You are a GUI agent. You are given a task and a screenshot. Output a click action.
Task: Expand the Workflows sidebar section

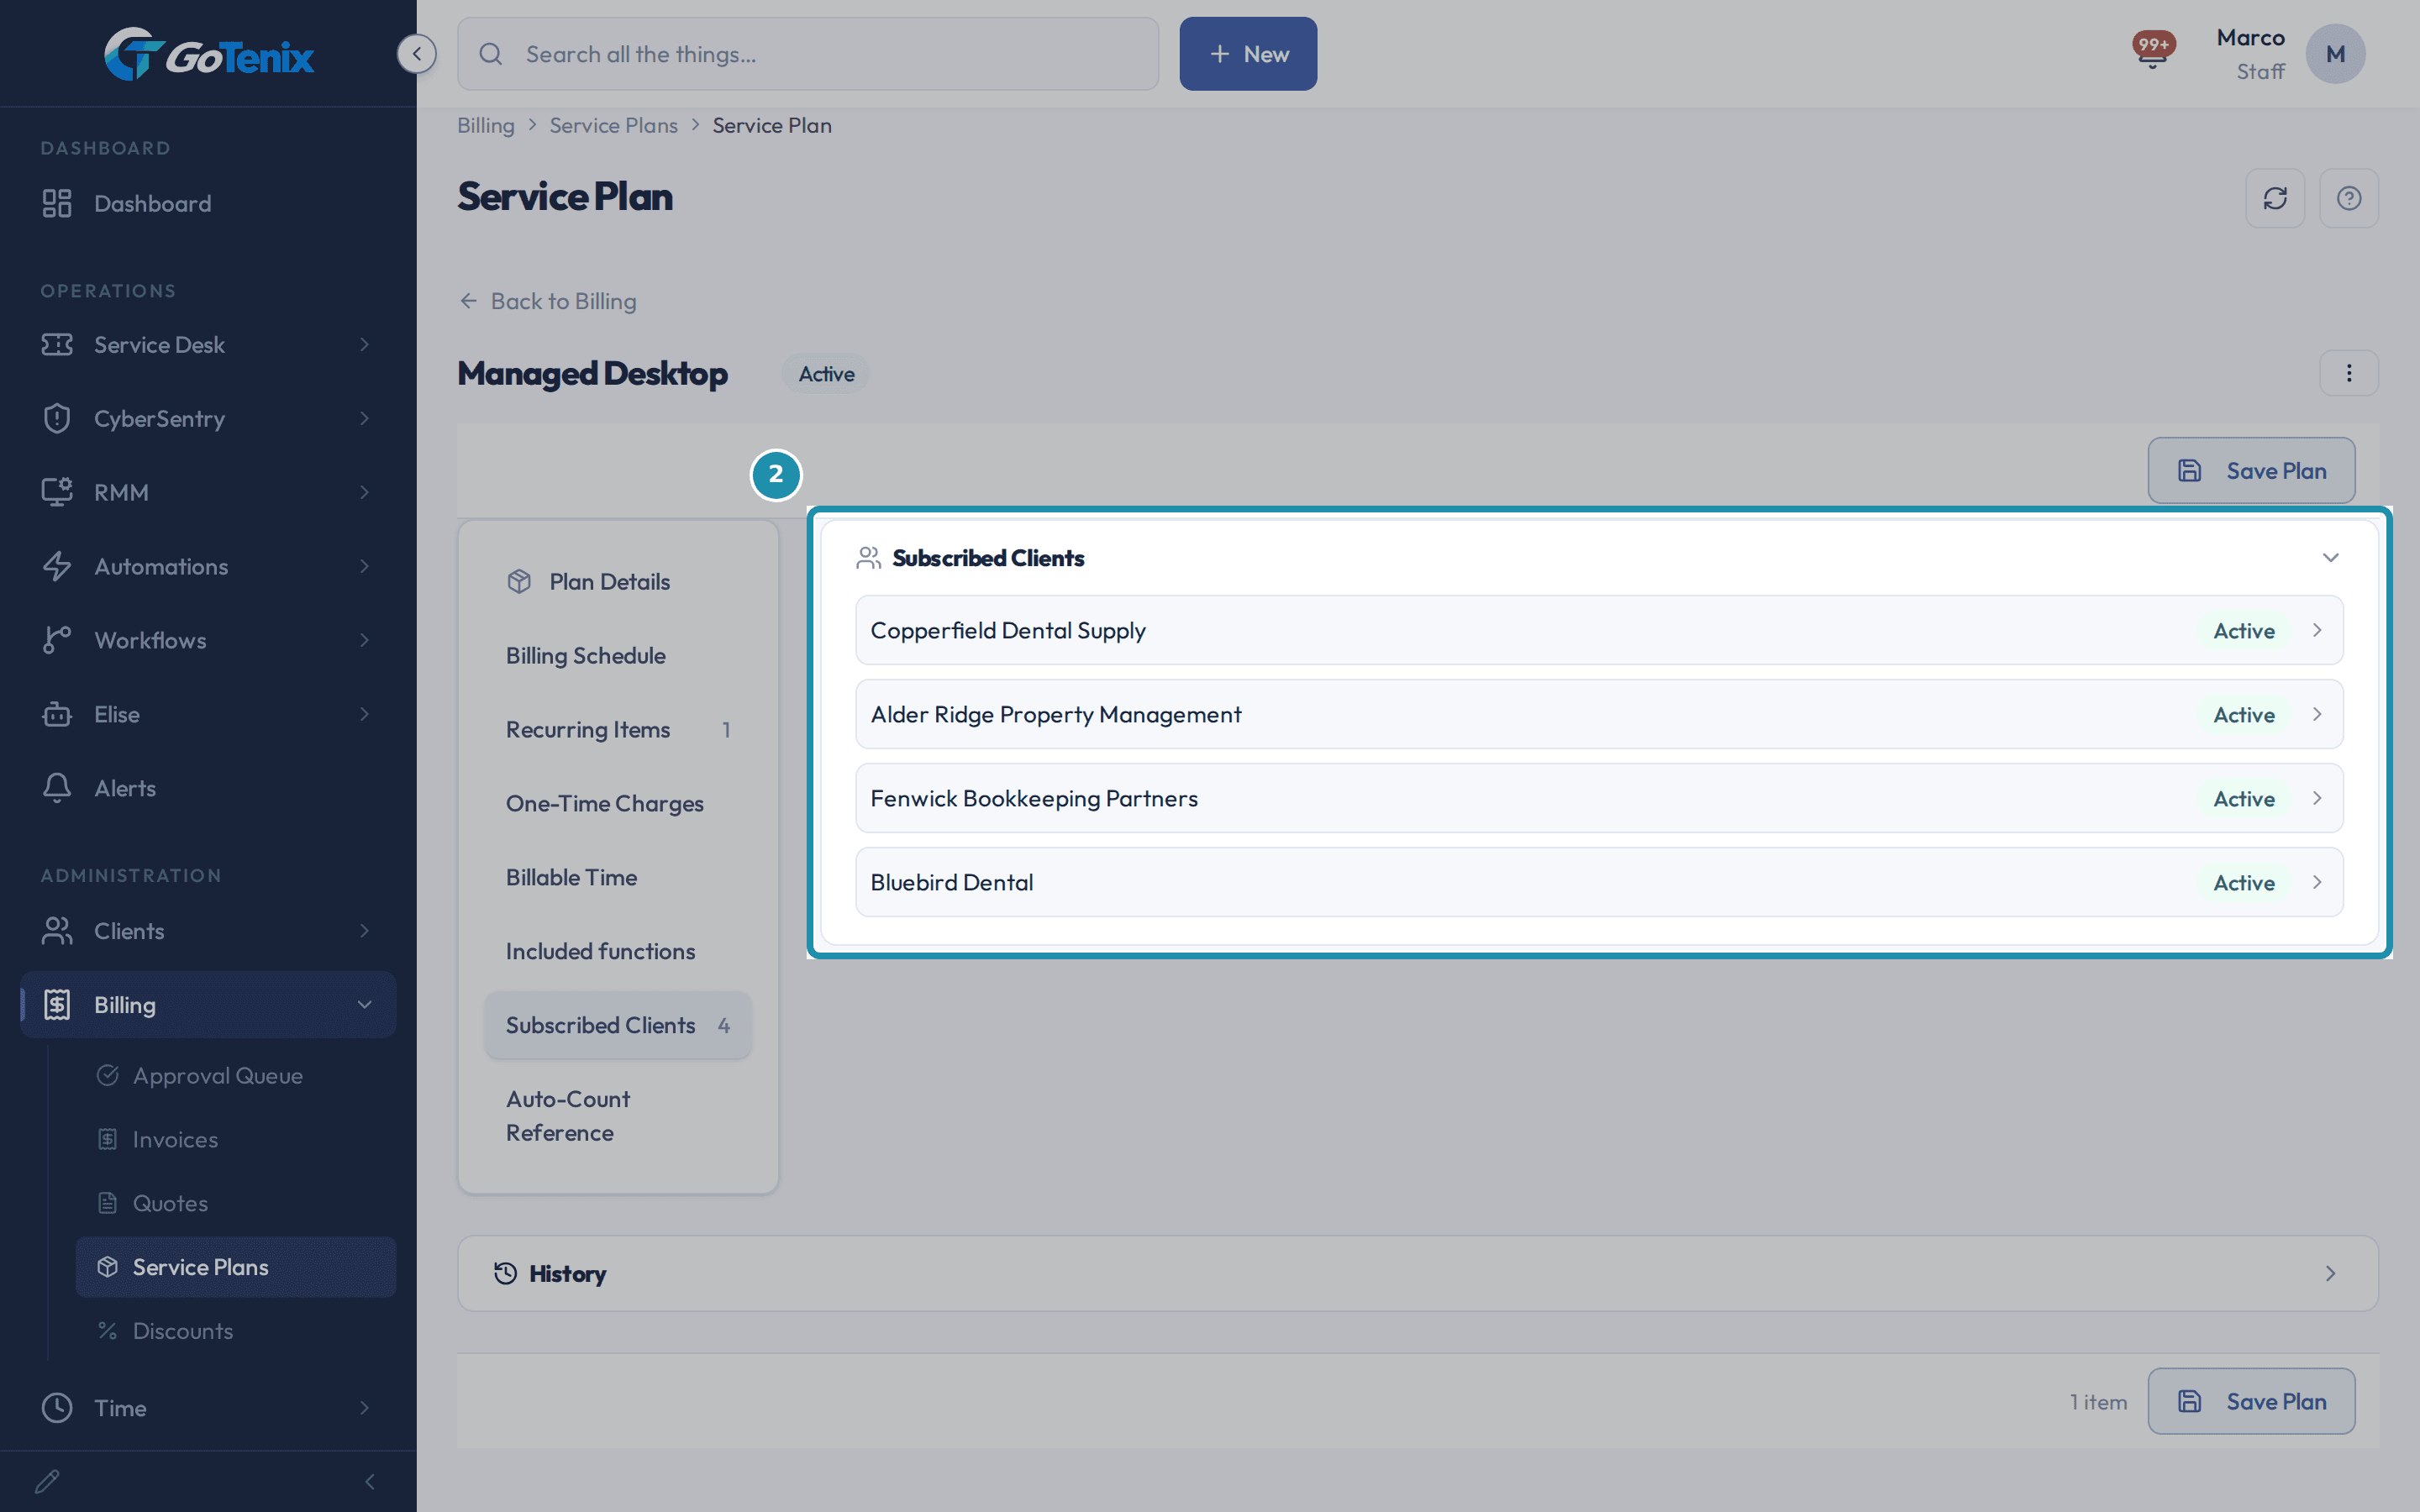point(208,640)
